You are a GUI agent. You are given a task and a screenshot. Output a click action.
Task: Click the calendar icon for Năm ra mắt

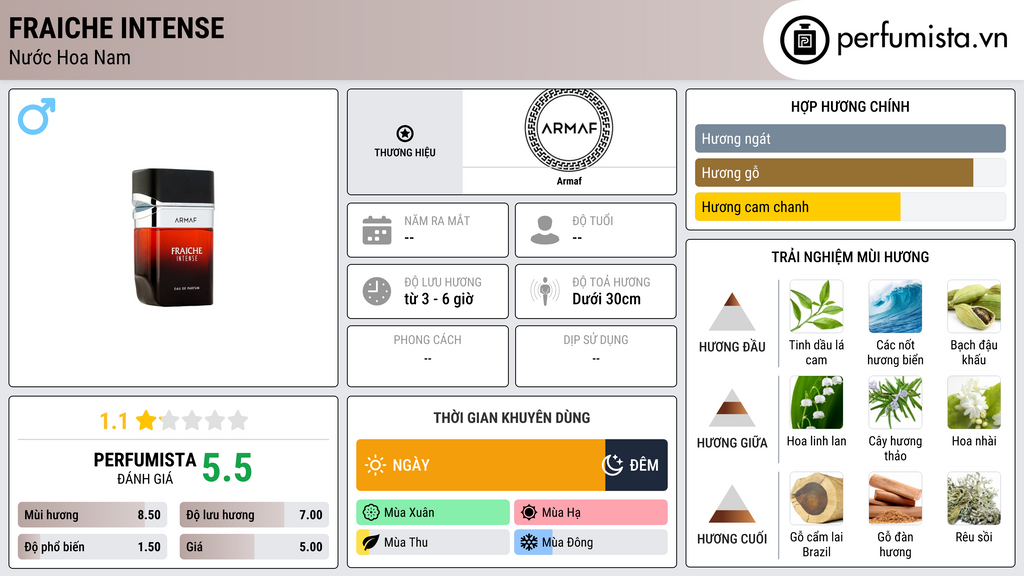tap(376, 230)
